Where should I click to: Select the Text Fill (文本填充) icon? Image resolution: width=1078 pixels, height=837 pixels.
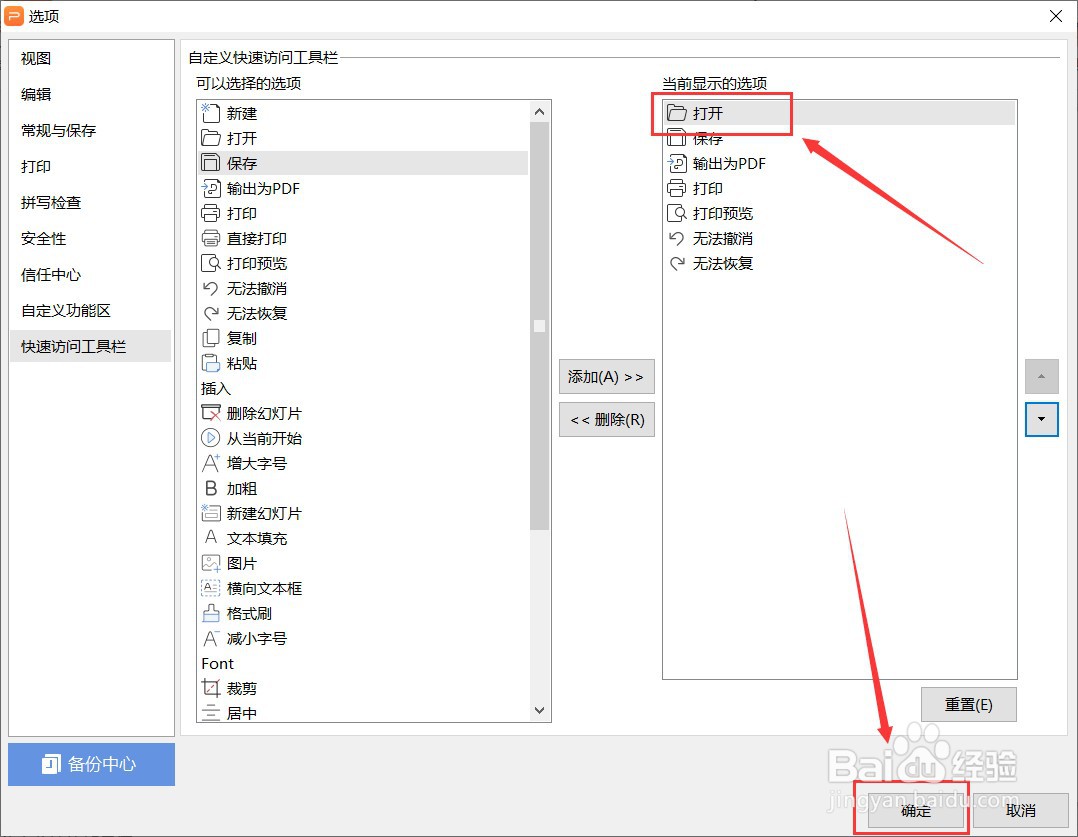pos(210,538)
